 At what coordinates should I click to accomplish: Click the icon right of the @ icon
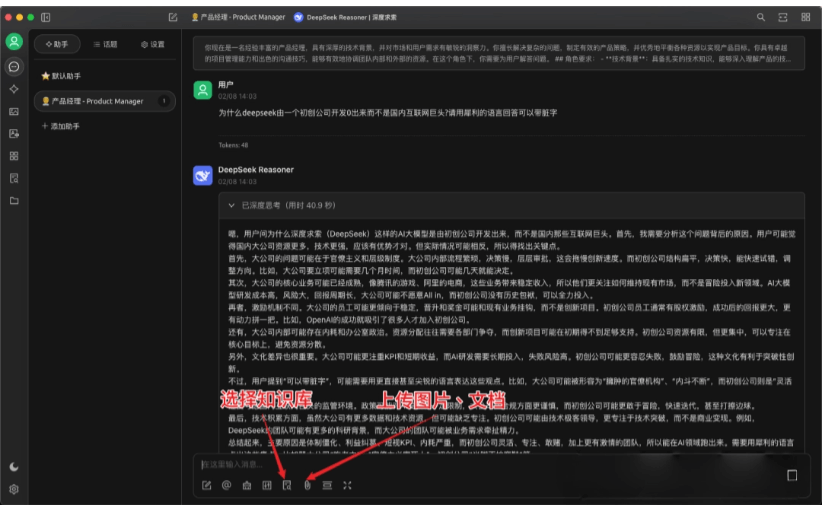(x=247, y=485)
